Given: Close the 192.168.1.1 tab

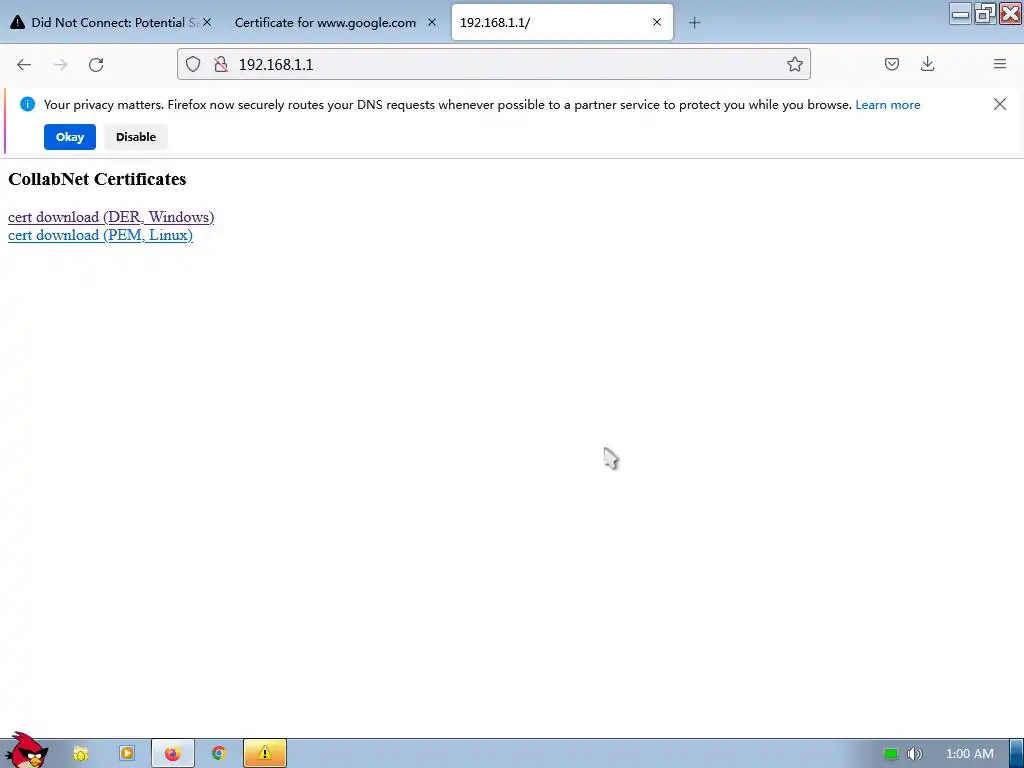Looking at the screenshot, I should click(x=657, y=22).
